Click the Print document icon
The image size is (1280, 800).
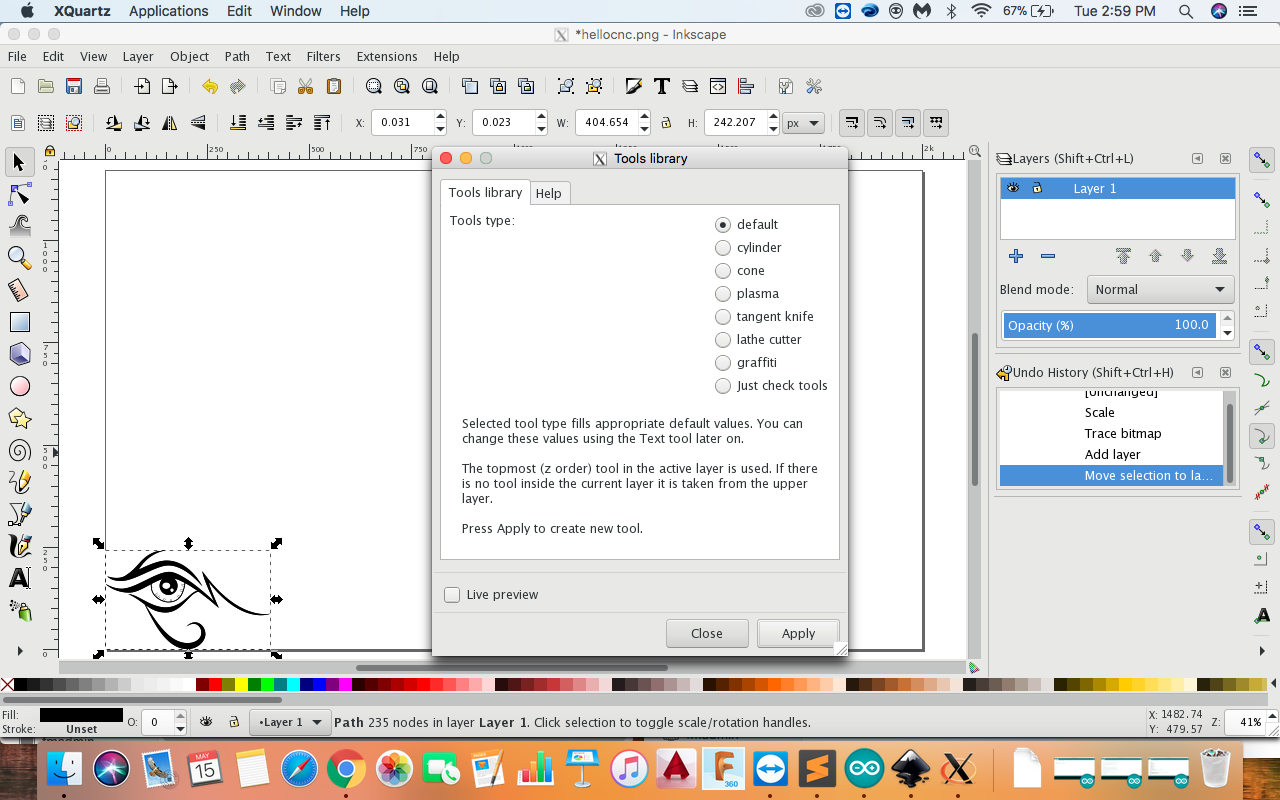click(102, 86)
